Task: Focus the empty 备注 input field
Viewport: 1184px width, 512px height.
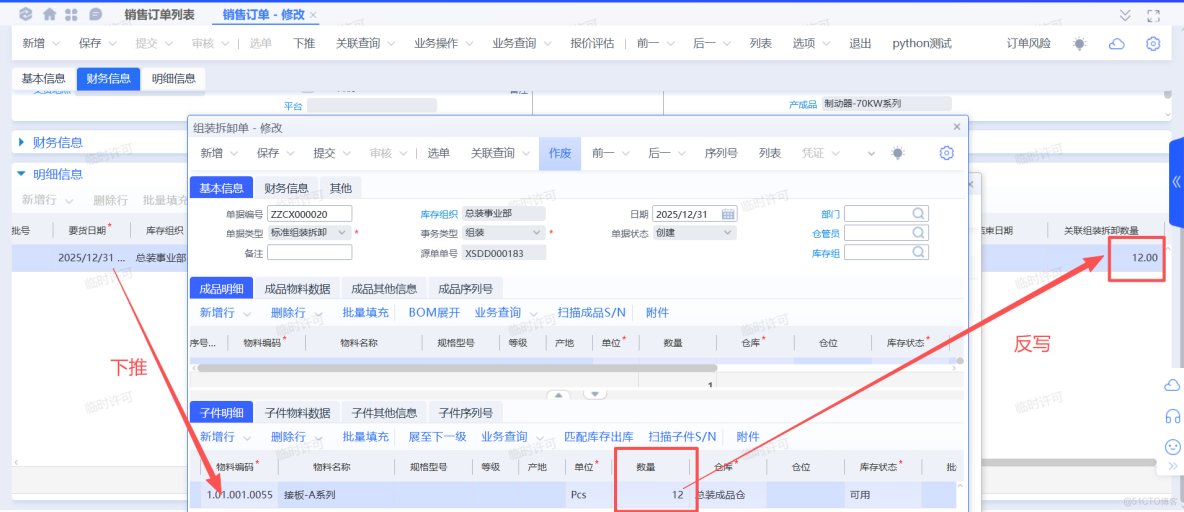Action: pos(310,251)
